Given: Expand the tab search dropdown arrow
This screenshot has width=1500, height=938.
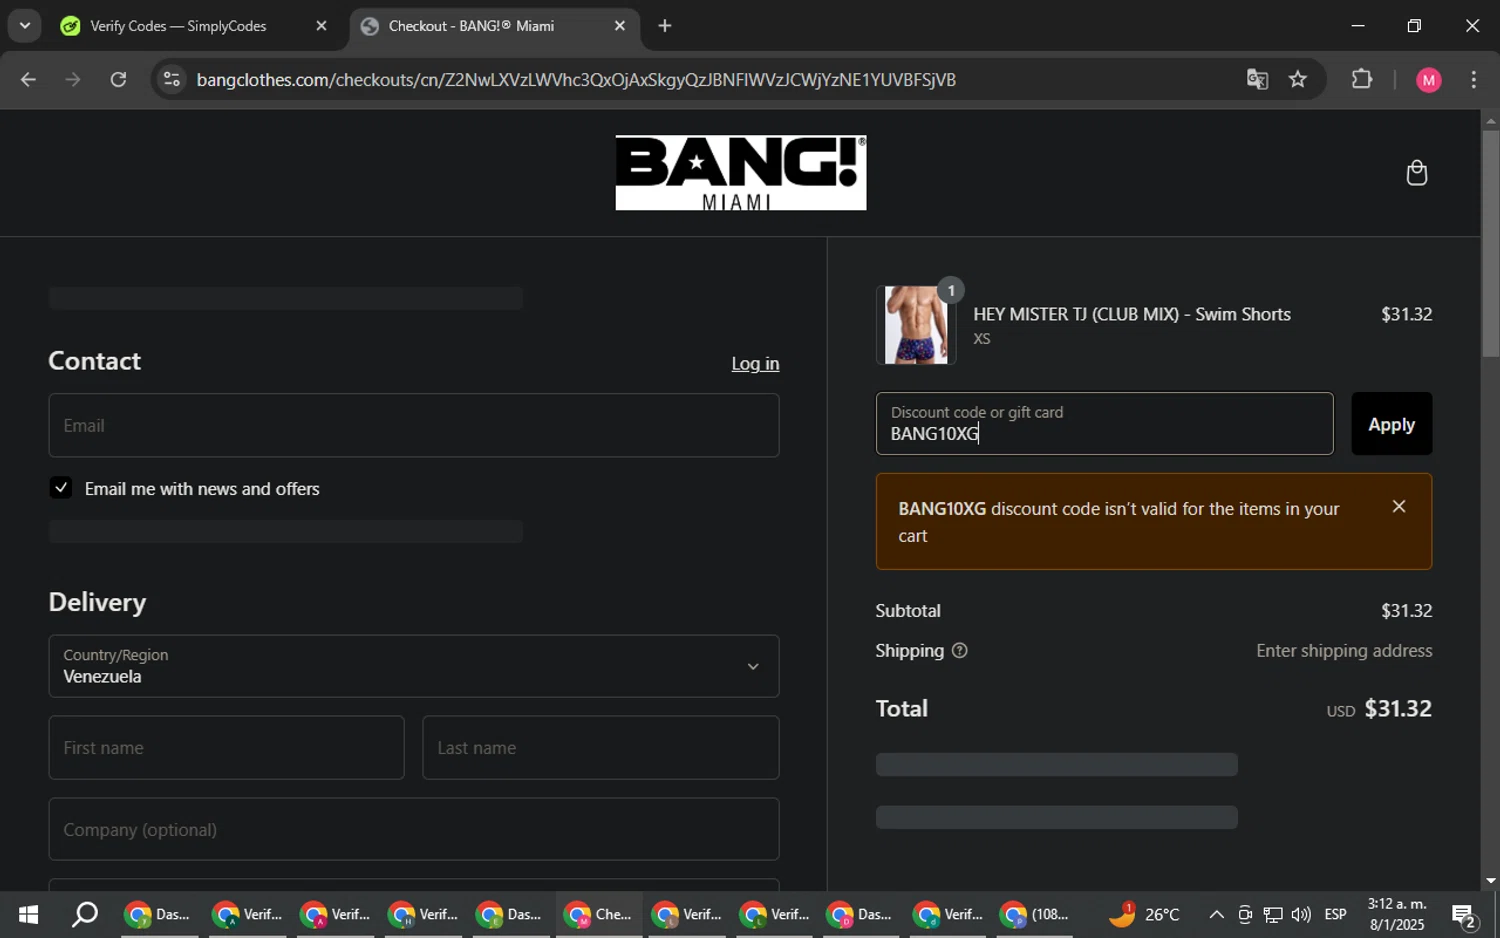Looking at the screenshot, I should pyautogui.click(x=24, y=26).
